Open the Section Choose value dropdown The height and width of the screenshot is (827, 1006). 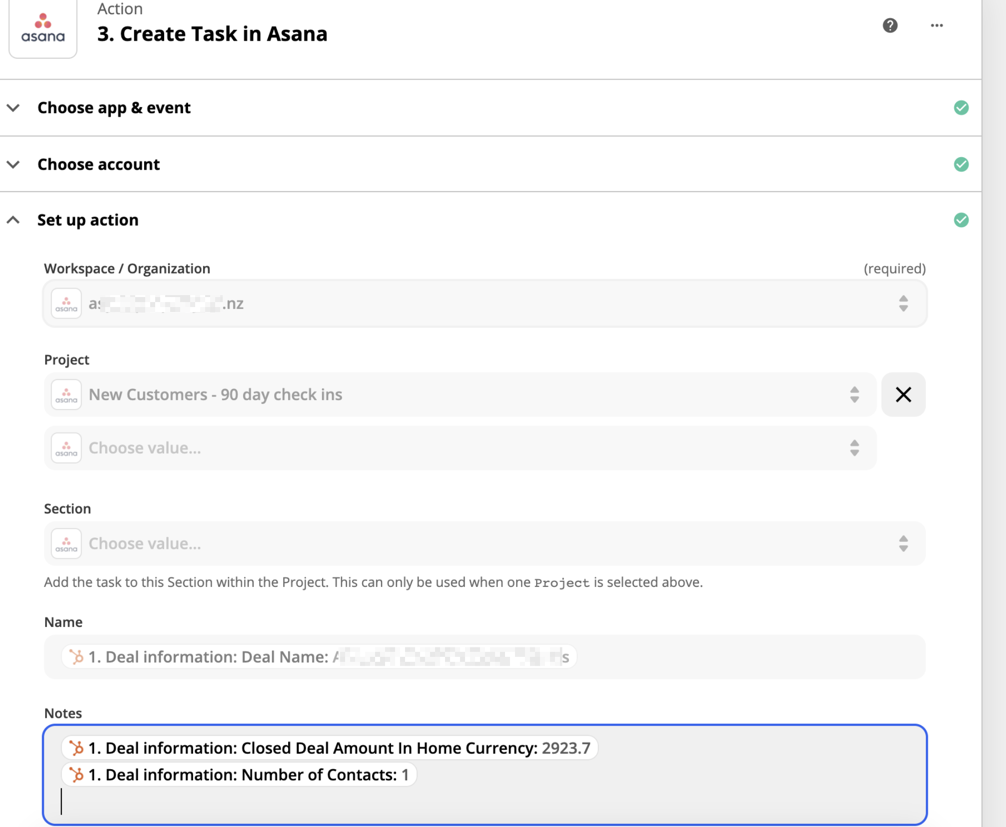click(x=485, y=543)
